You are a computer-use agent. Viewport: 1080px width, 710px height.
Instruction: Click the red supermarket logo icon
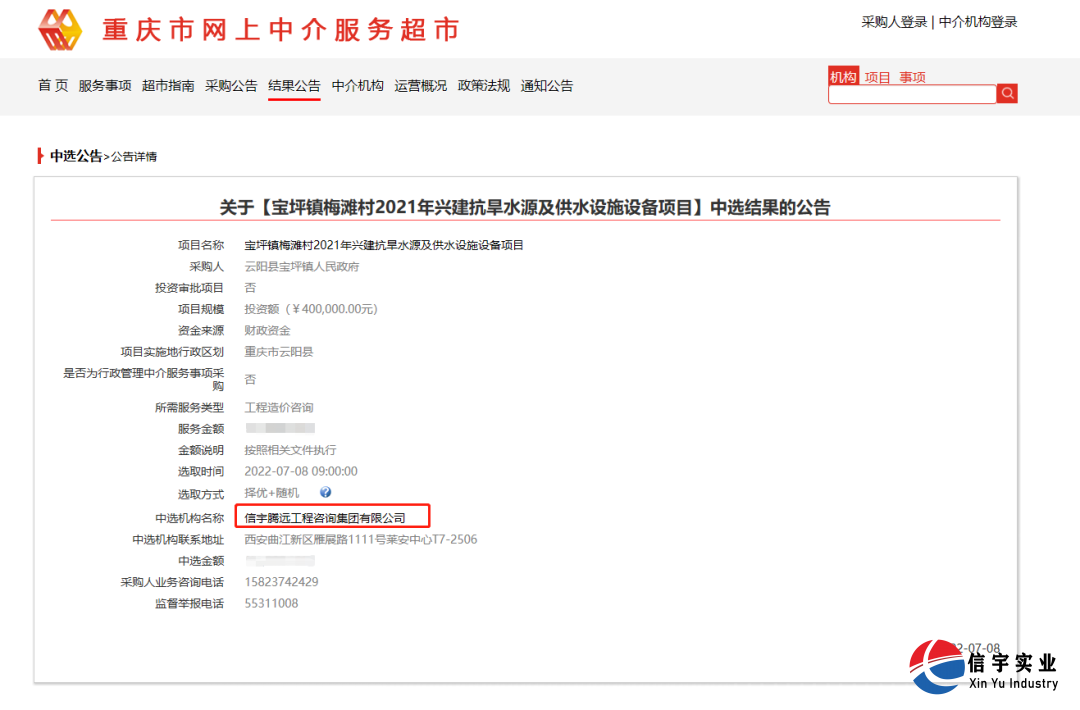click(60, 28)
